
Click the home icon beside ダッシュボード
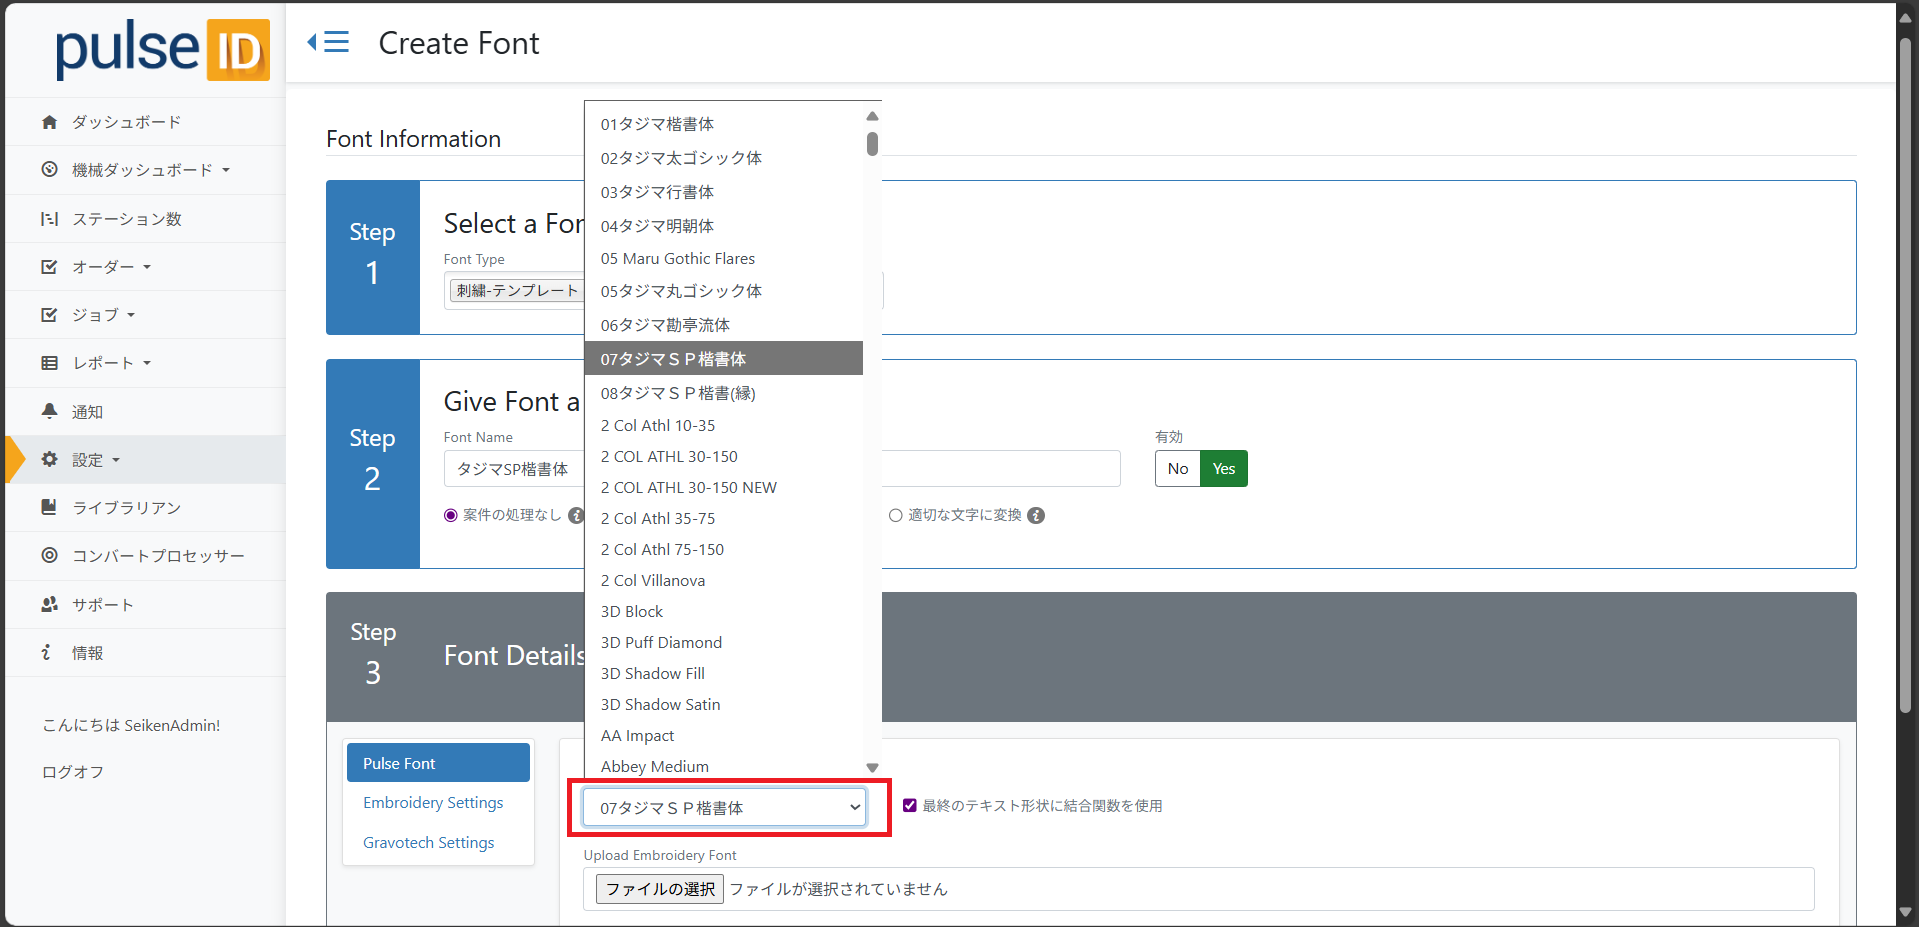click(49, 122)
